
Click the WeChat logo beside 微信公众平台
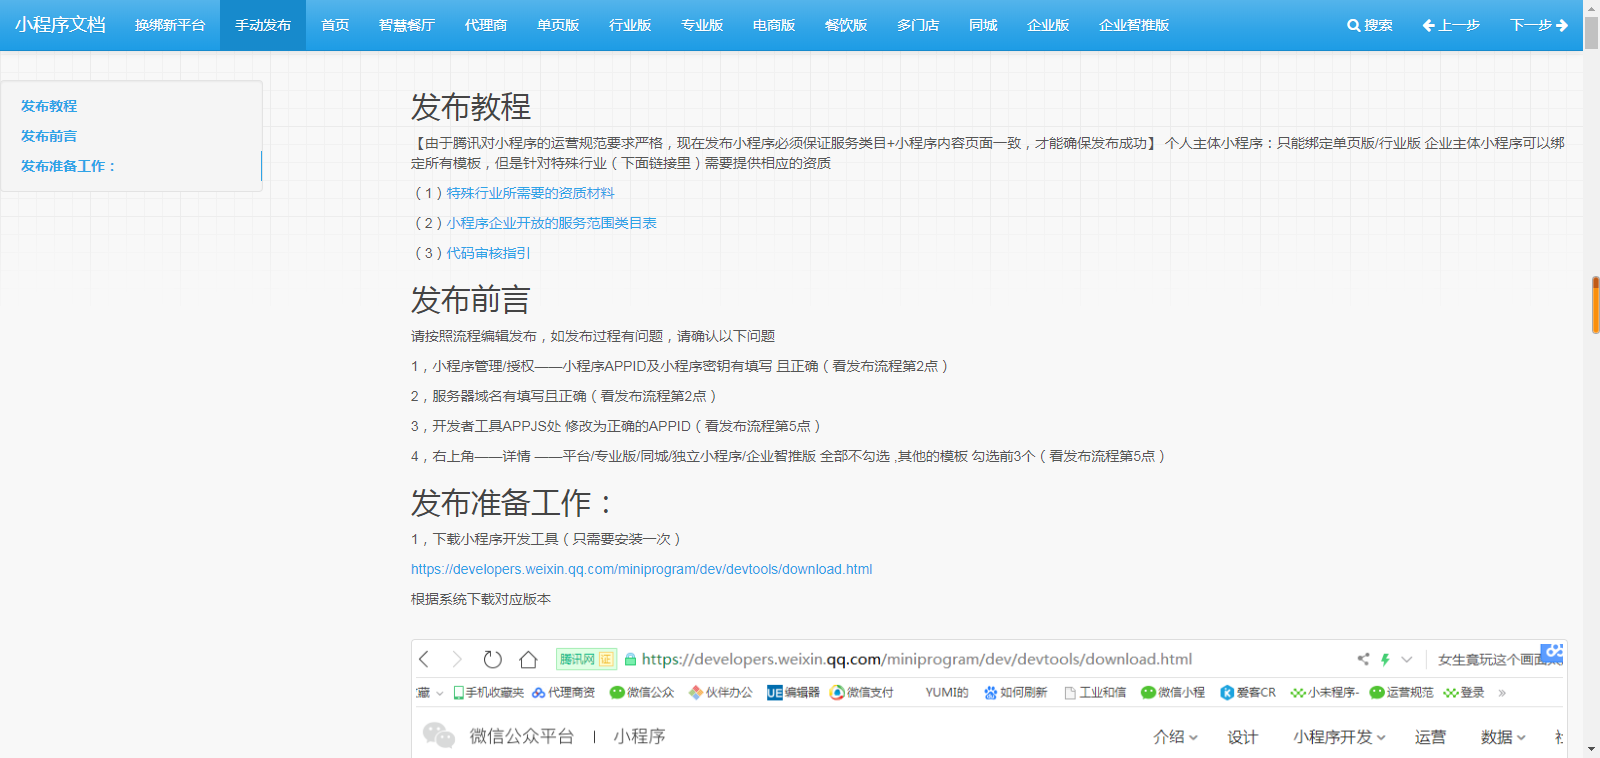(438, 736)
